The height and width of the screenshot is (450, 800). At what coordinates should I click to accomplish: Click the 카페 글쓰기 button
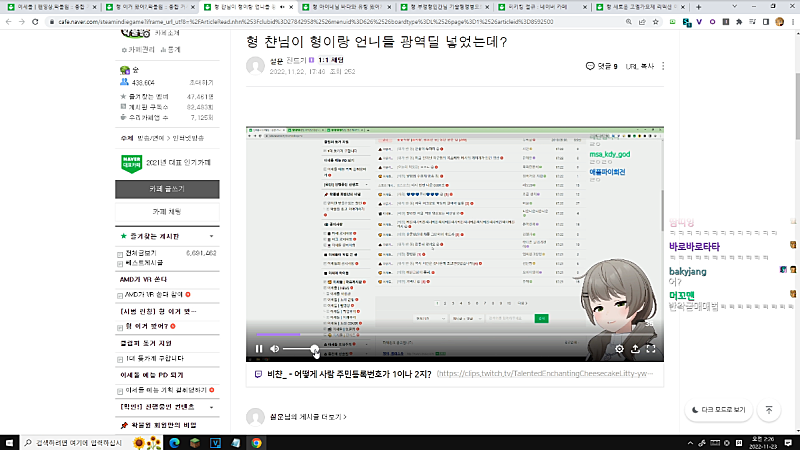coord(167,189)
